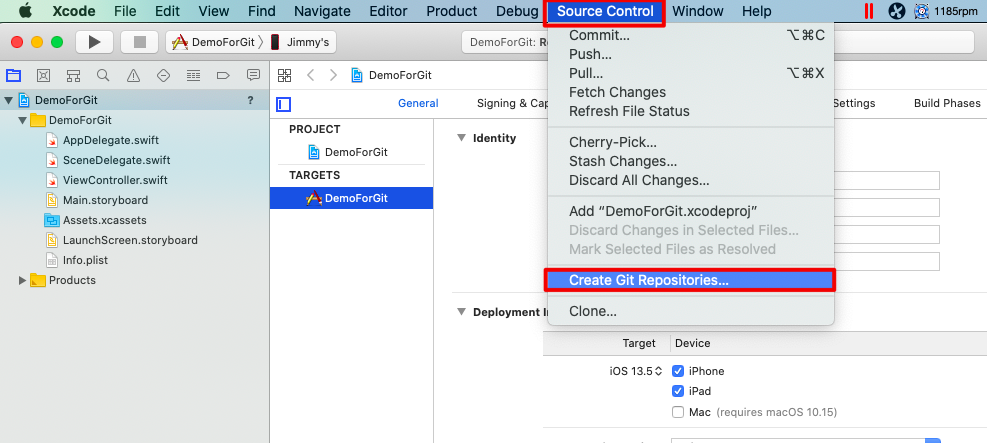Click the Stop button in toolbar

140,42
